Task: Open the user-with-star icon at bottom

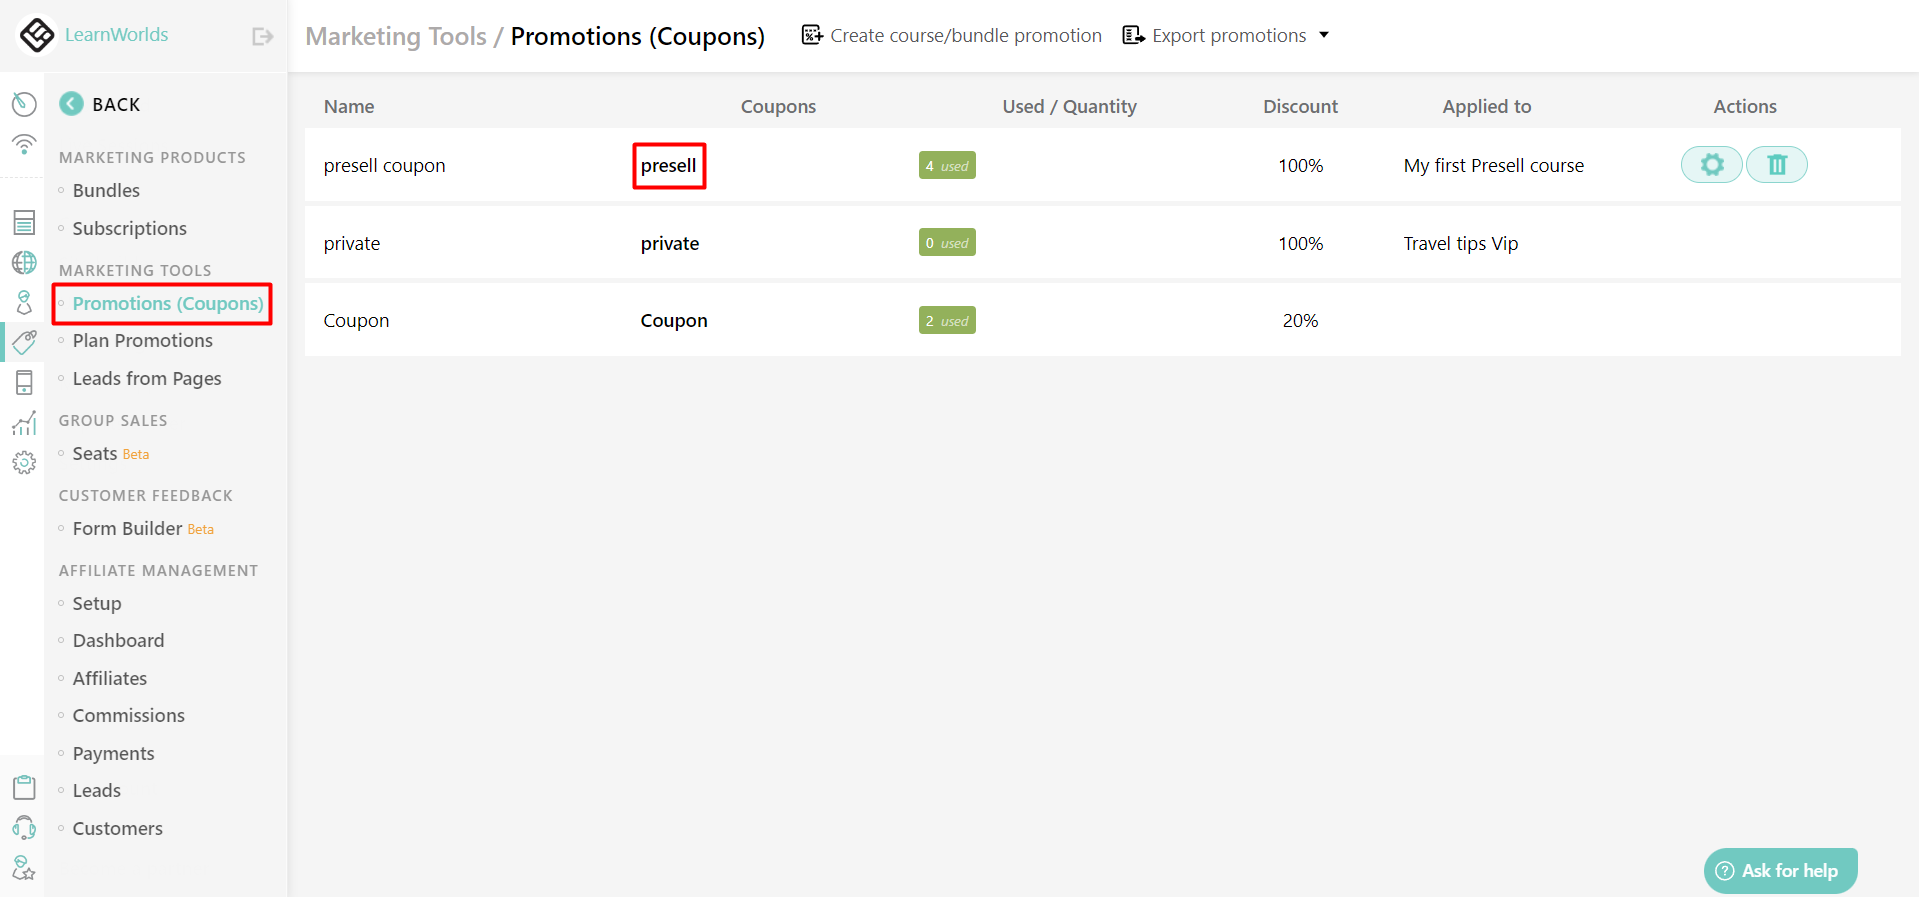Action: coord(24,868)
